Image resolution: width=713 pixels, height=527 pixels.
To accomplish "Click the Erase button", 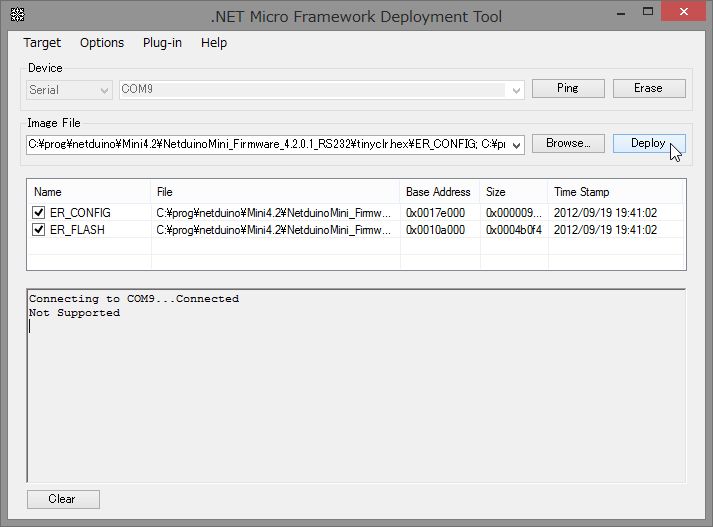I will pos(649,88).
